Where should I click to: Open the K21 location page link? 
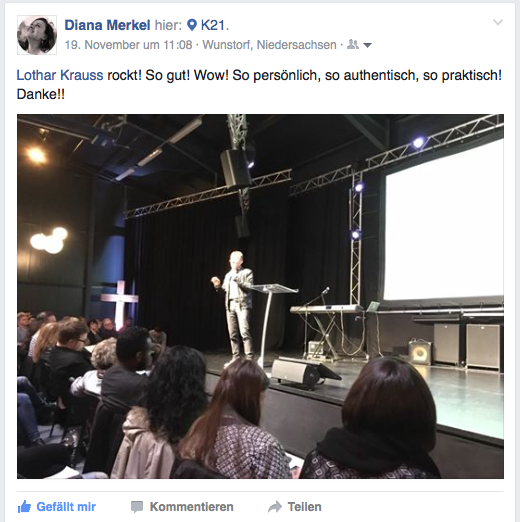click(213, 25)
